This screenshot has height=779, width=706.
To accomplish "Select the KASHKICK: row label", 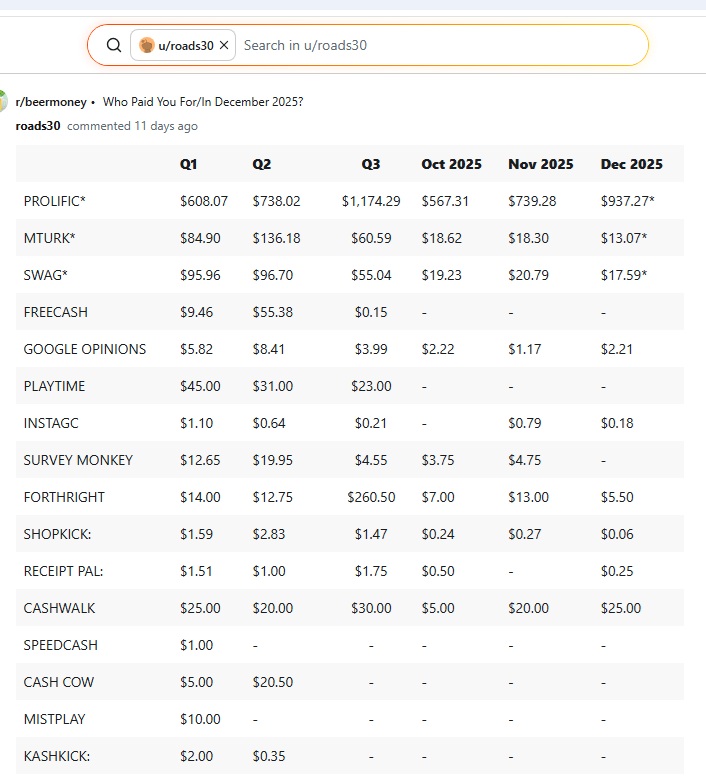I will 58,756.
